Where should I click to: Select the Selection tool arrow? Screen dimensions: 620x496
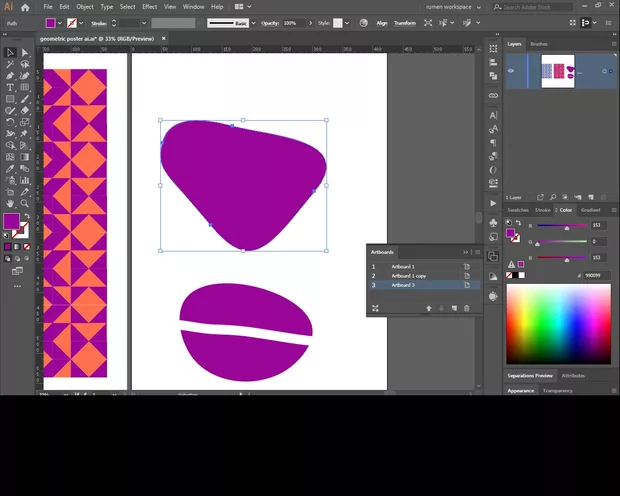10,52
